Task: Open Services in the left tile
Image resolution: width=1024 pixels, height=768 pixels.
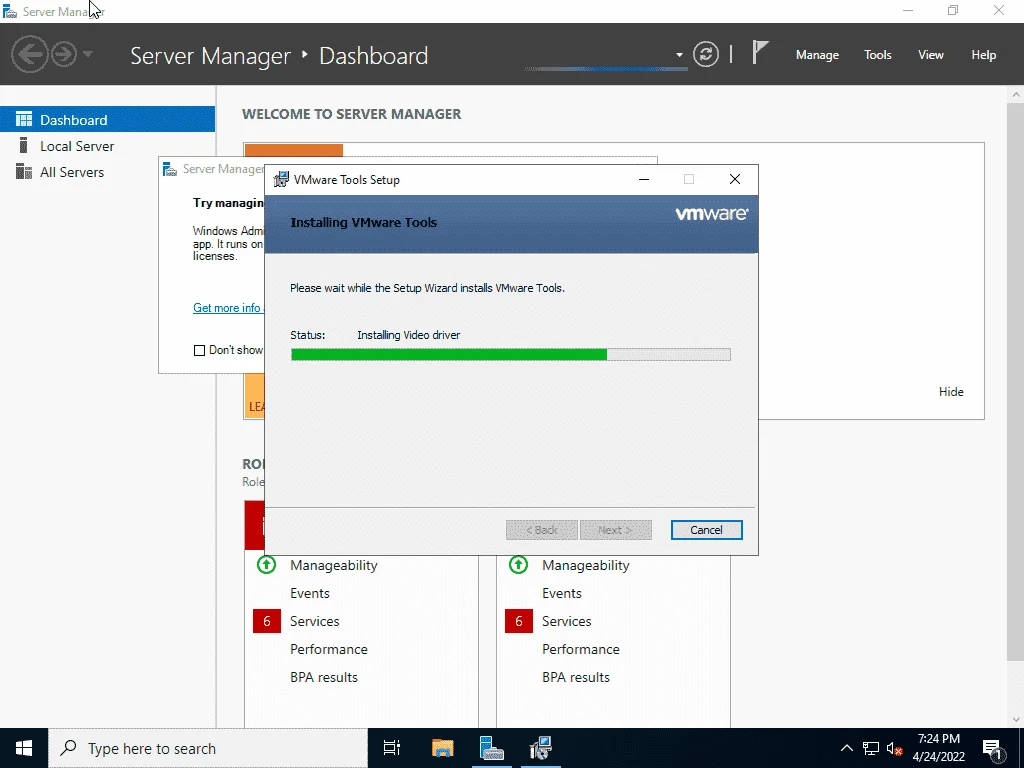Action: pyautogui.click(x=315, y=621)
